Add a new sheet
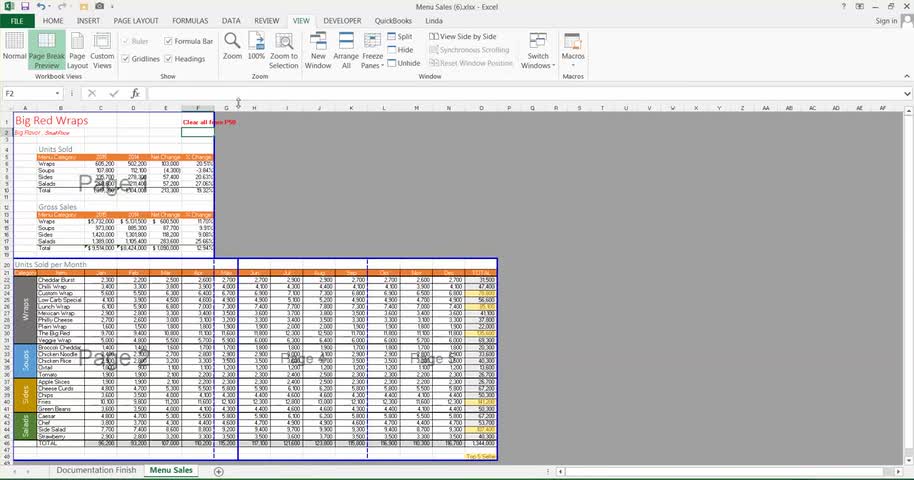Image resolution: width=914 pixels, height=480 pixels. tap(219, 471)
